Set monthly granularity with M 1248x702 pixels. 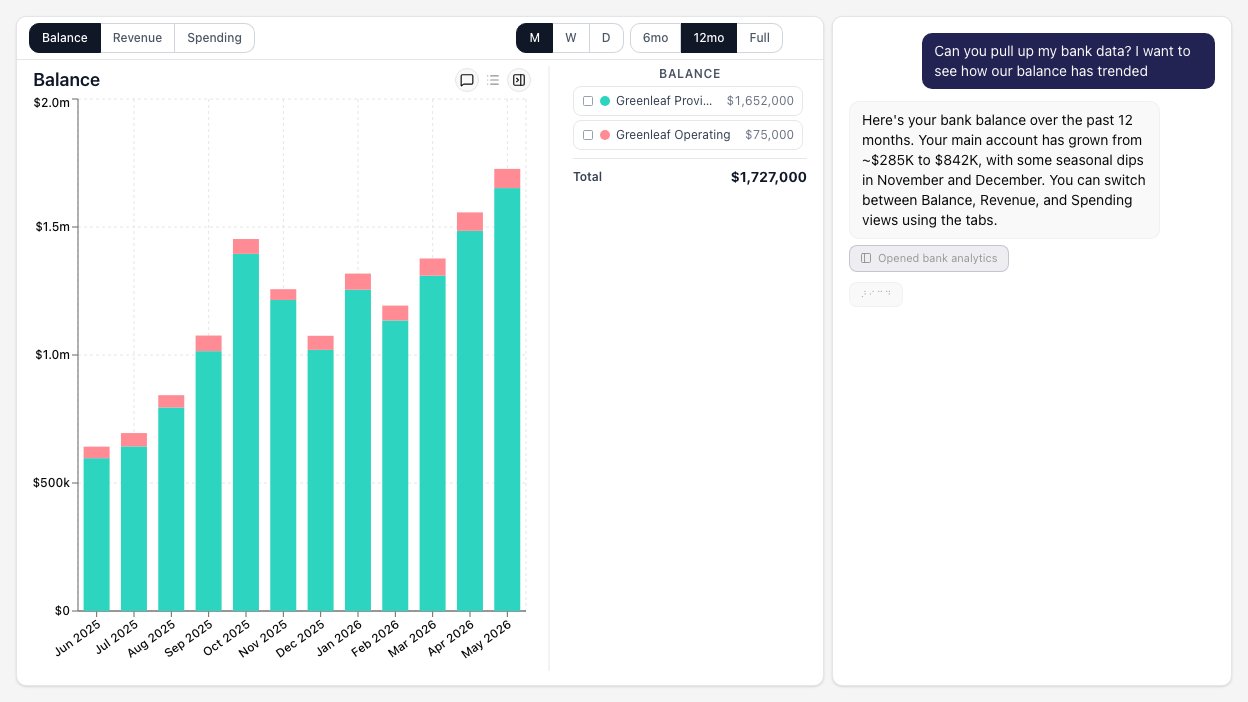[x=535, y=38]
